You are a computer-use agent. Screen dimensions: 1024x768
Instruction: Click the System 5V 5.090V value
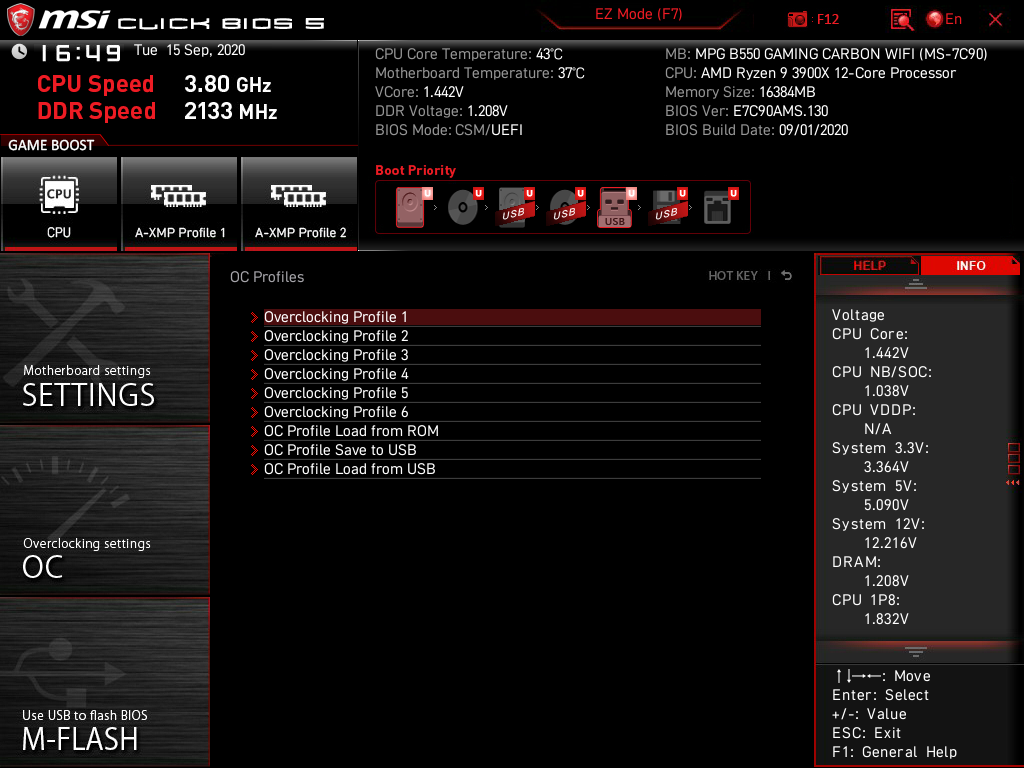click(x=886, y=505)
